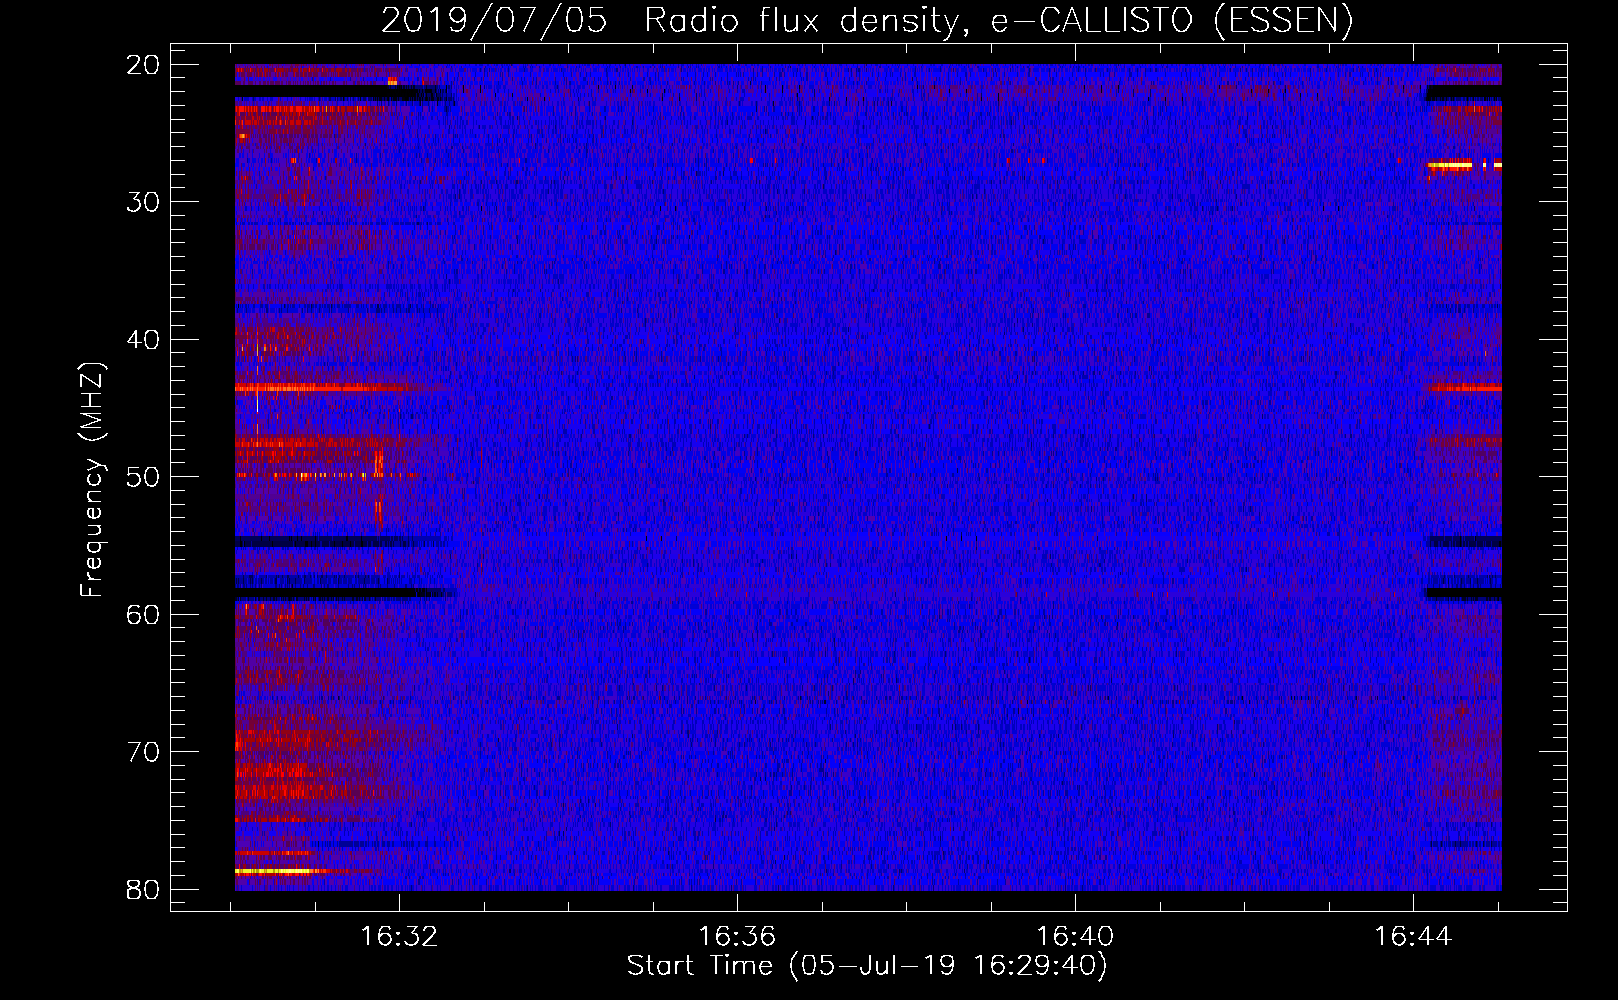This screenshot has width=1618, height=1000.
Task: Click the 40 frequency tick label
Action: [143, 339]
